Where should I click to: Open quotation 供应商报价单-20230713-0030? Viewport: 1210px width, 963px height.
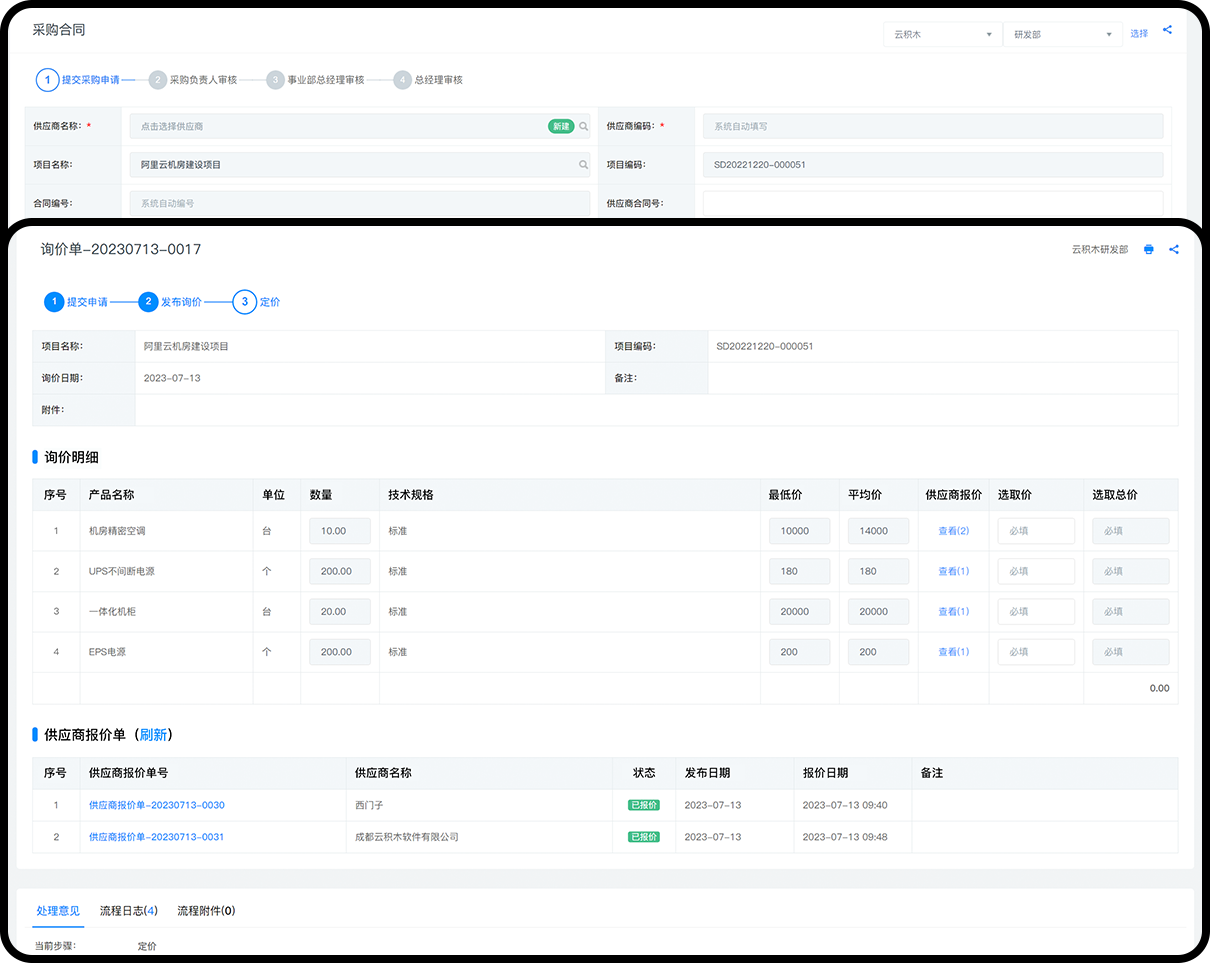156,805
